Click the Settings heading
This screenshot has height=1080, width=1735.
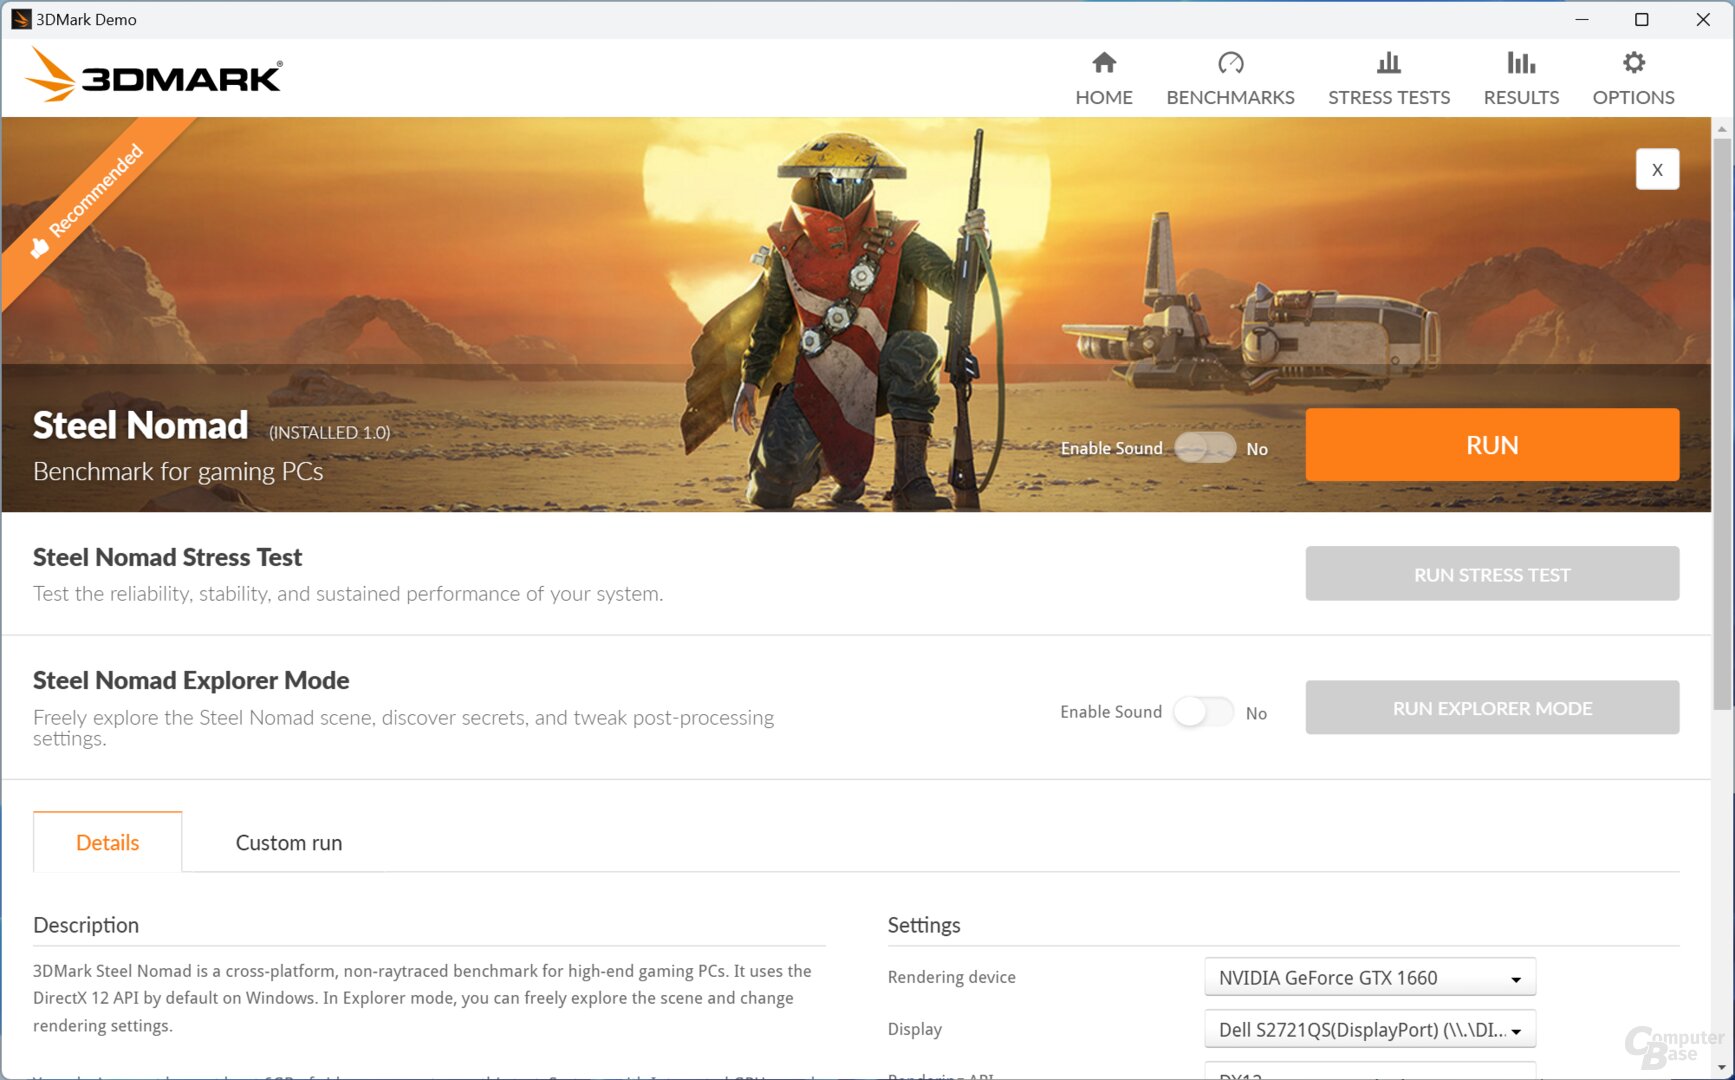point(924,925)
